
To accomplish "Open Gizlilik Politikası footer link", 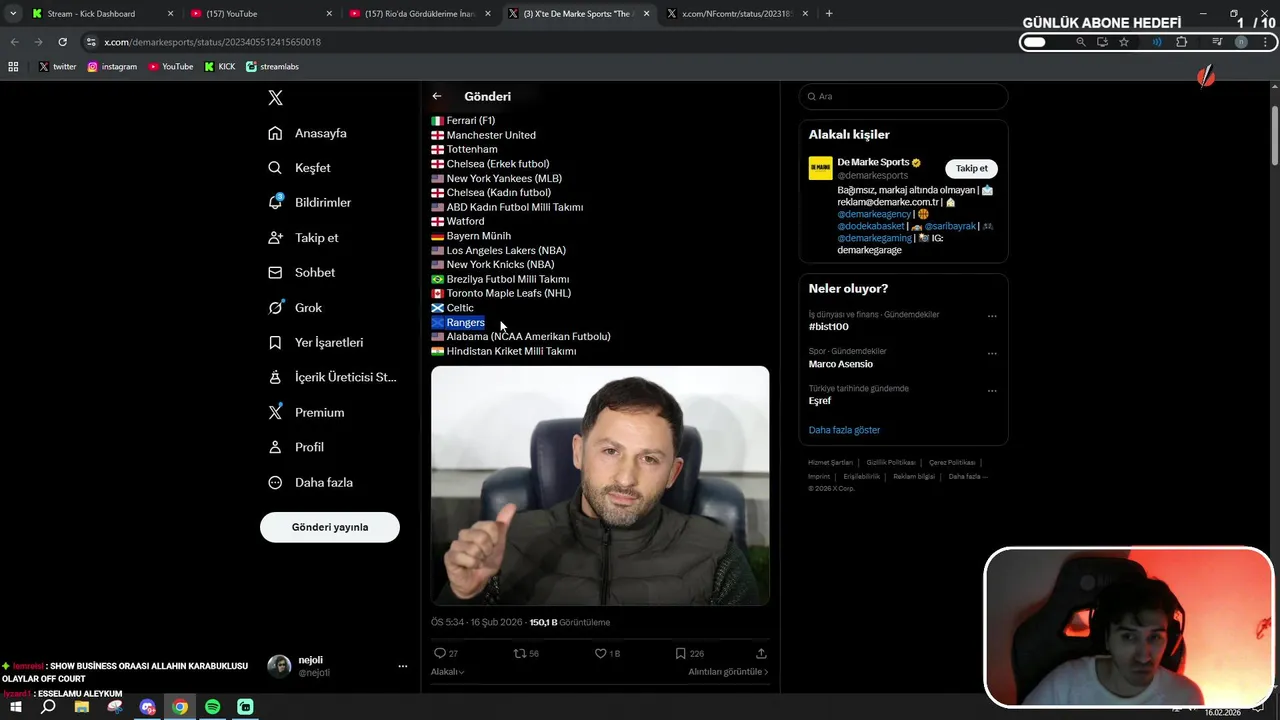I will point(891,463).
